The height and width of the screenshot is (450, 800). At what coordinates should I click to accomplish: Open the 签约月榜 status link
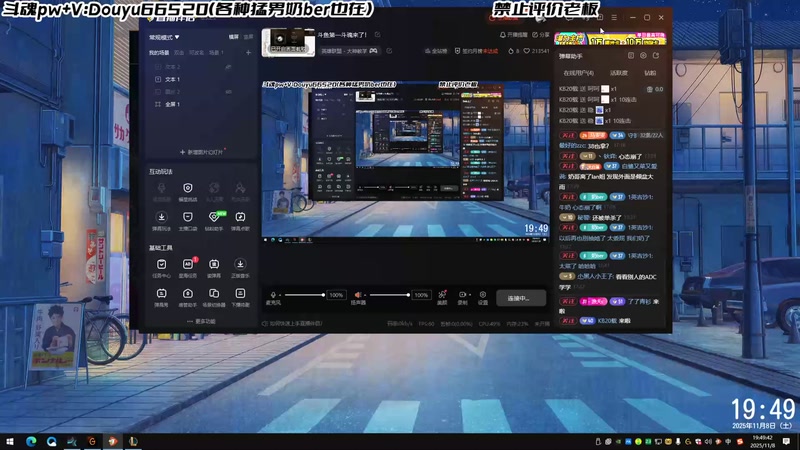tap(476, 51)
